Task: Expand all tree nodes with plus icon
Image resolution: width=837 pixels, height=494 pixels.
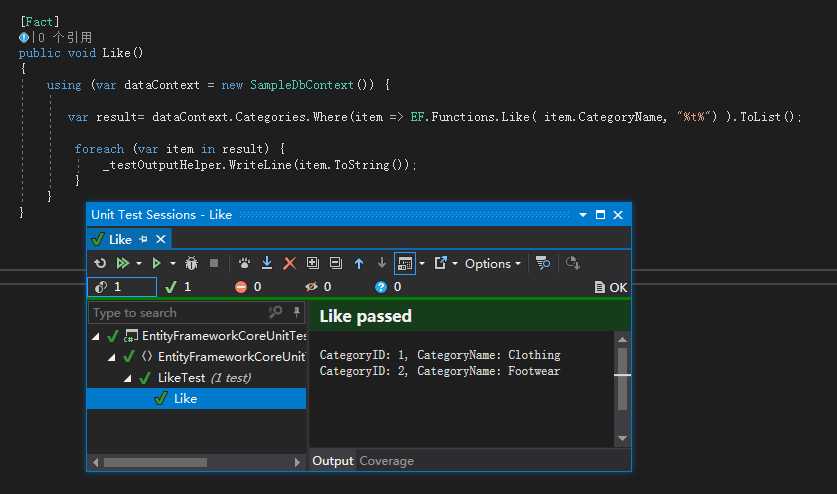Action: [312, 263]
